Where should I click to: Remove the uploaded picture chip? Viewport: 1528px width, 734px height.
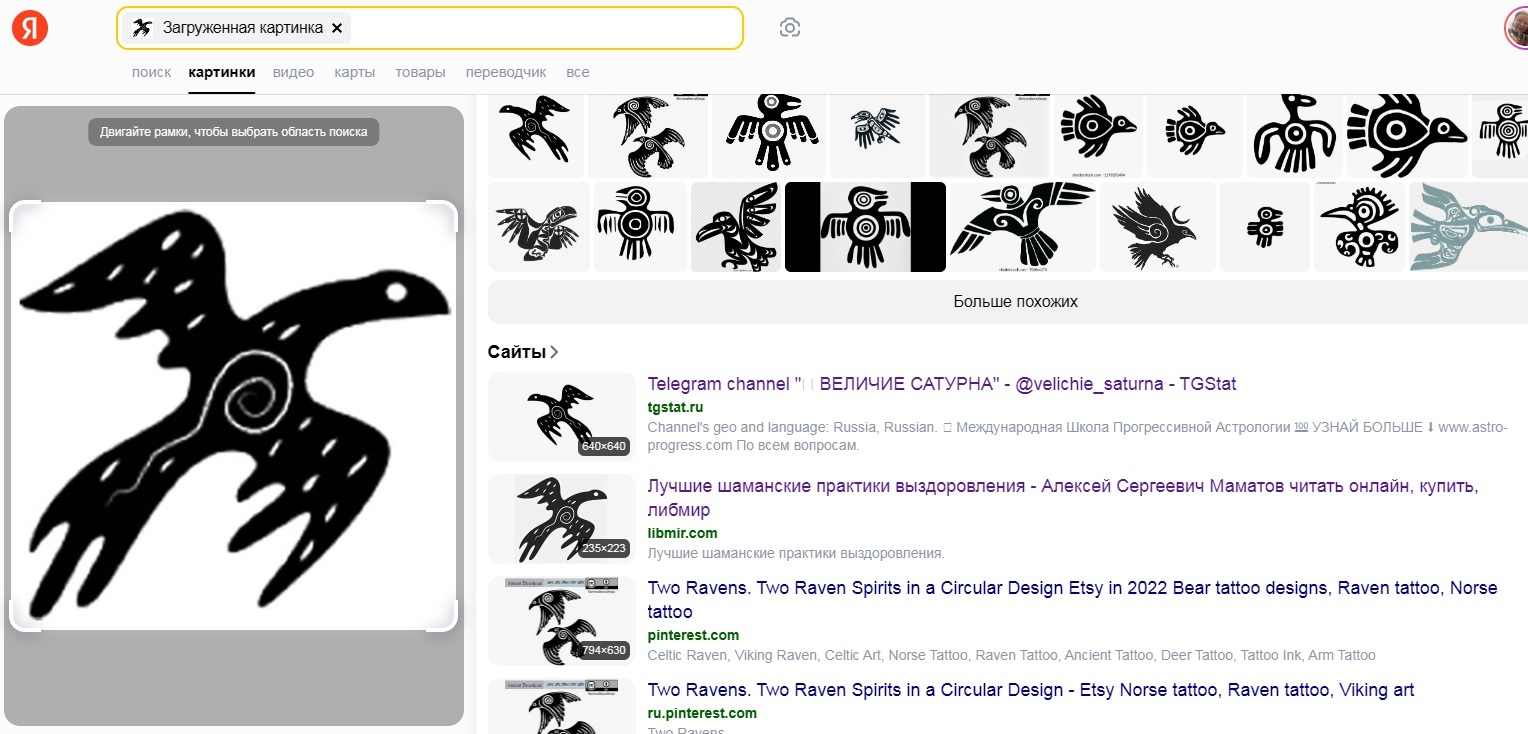click(x=337, y=28)
